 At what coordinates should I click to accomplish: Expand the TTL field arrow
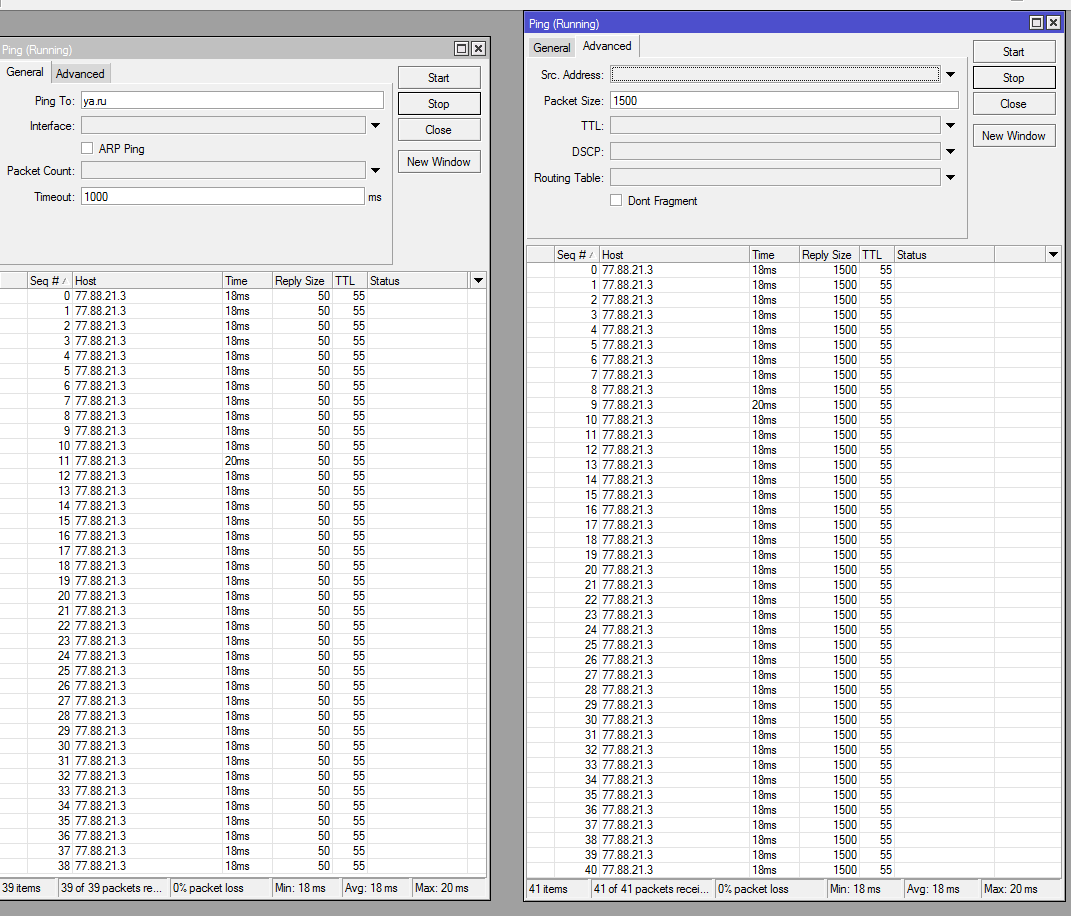tap(950, 126)
